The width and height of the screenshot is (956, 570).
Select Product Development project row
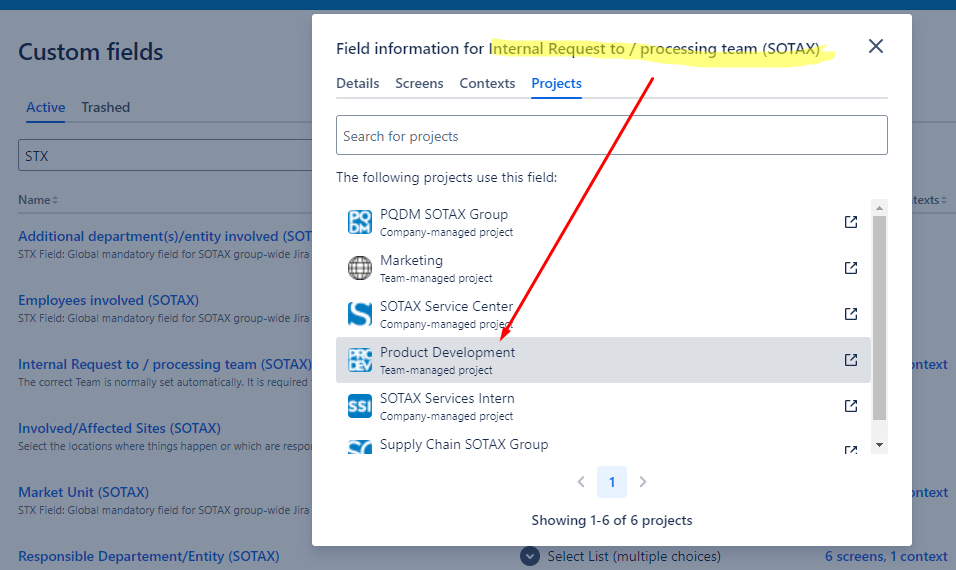[x=603, y=360]
